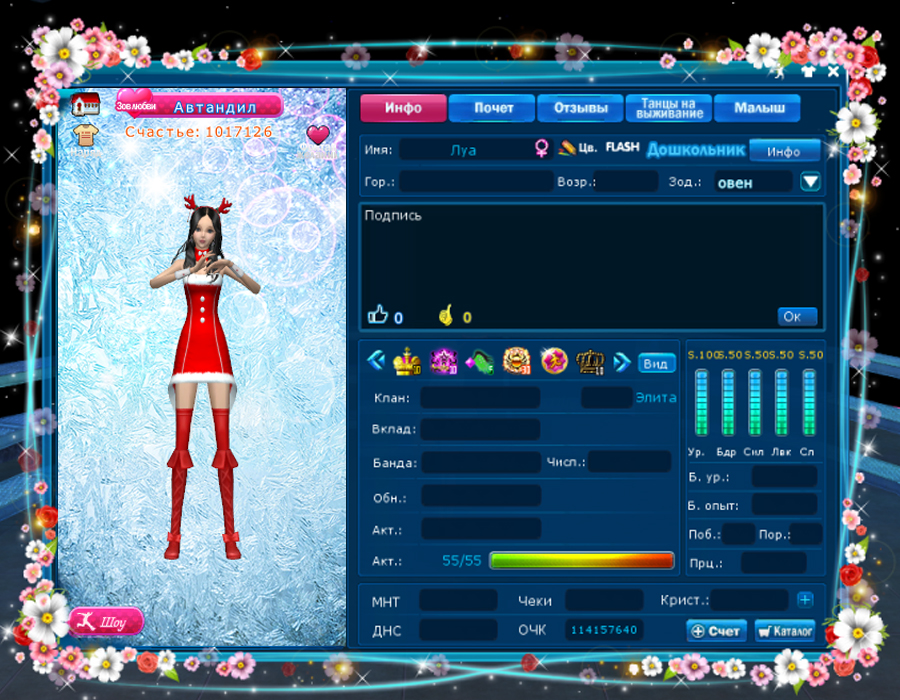Click the plus icon next to Крист.
The width and height of the screenshot is (900, 700).
(805, 600)
